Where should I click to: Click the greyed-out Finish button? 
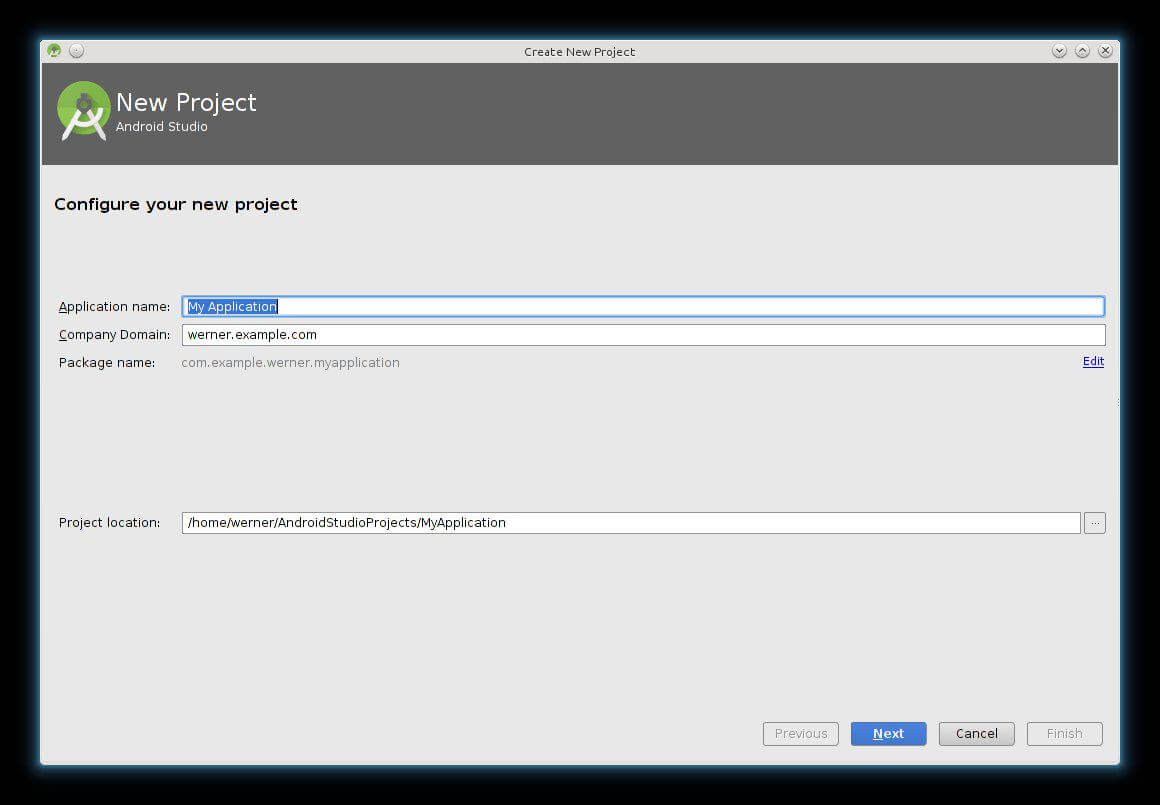point(1064,734)
